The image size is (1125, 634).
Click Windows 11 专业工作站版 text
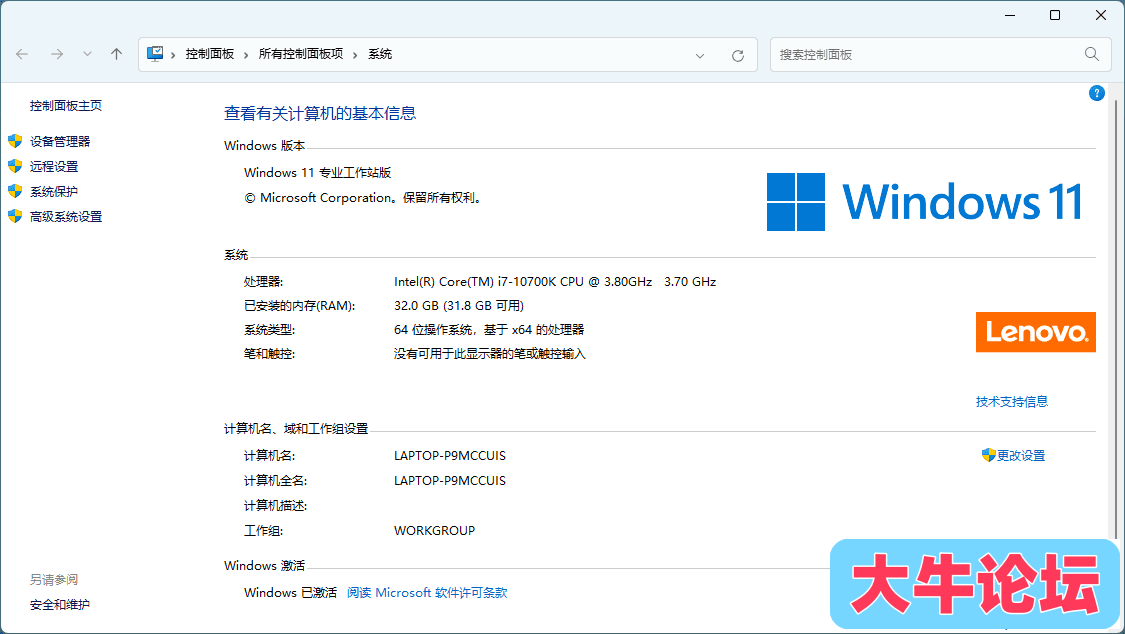pos(317,173)
